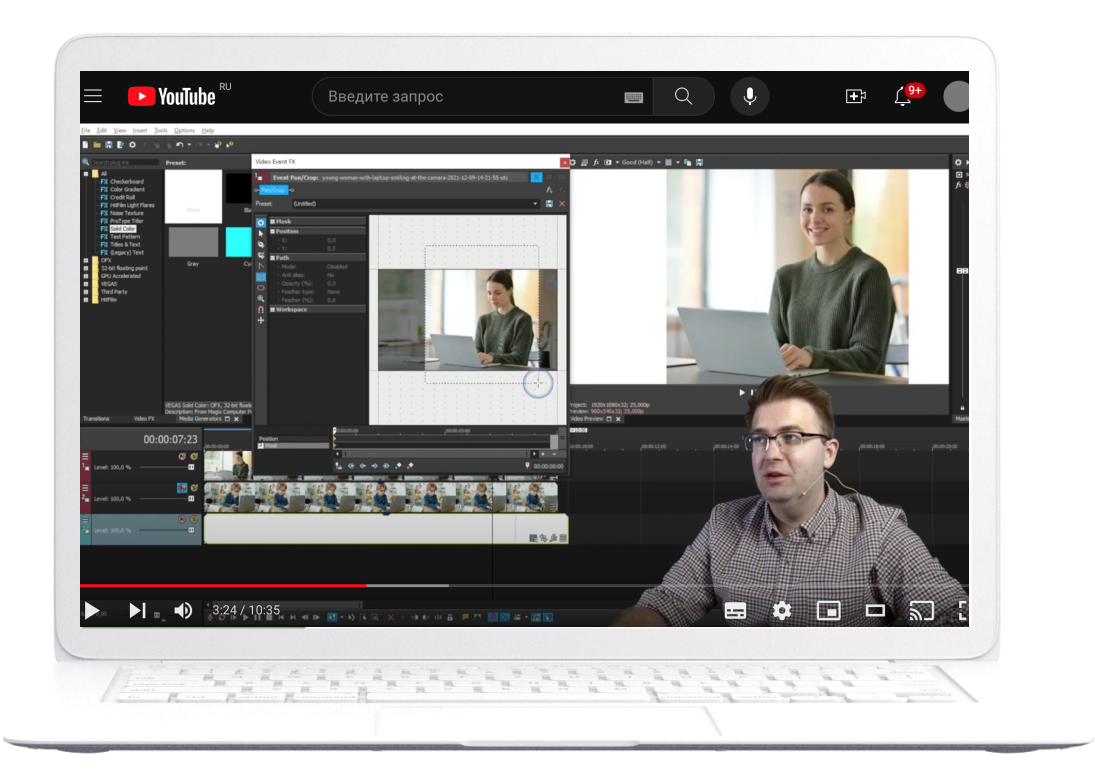Select the Credit Roll generator

coord(122,198)
